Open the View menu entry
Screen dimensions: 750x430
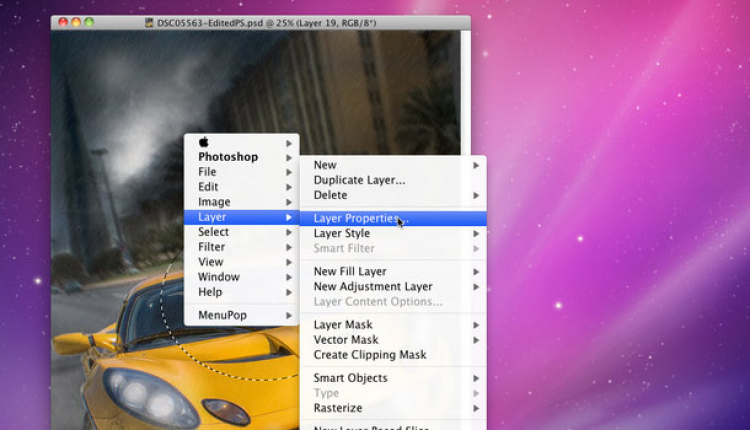[242, 262]
